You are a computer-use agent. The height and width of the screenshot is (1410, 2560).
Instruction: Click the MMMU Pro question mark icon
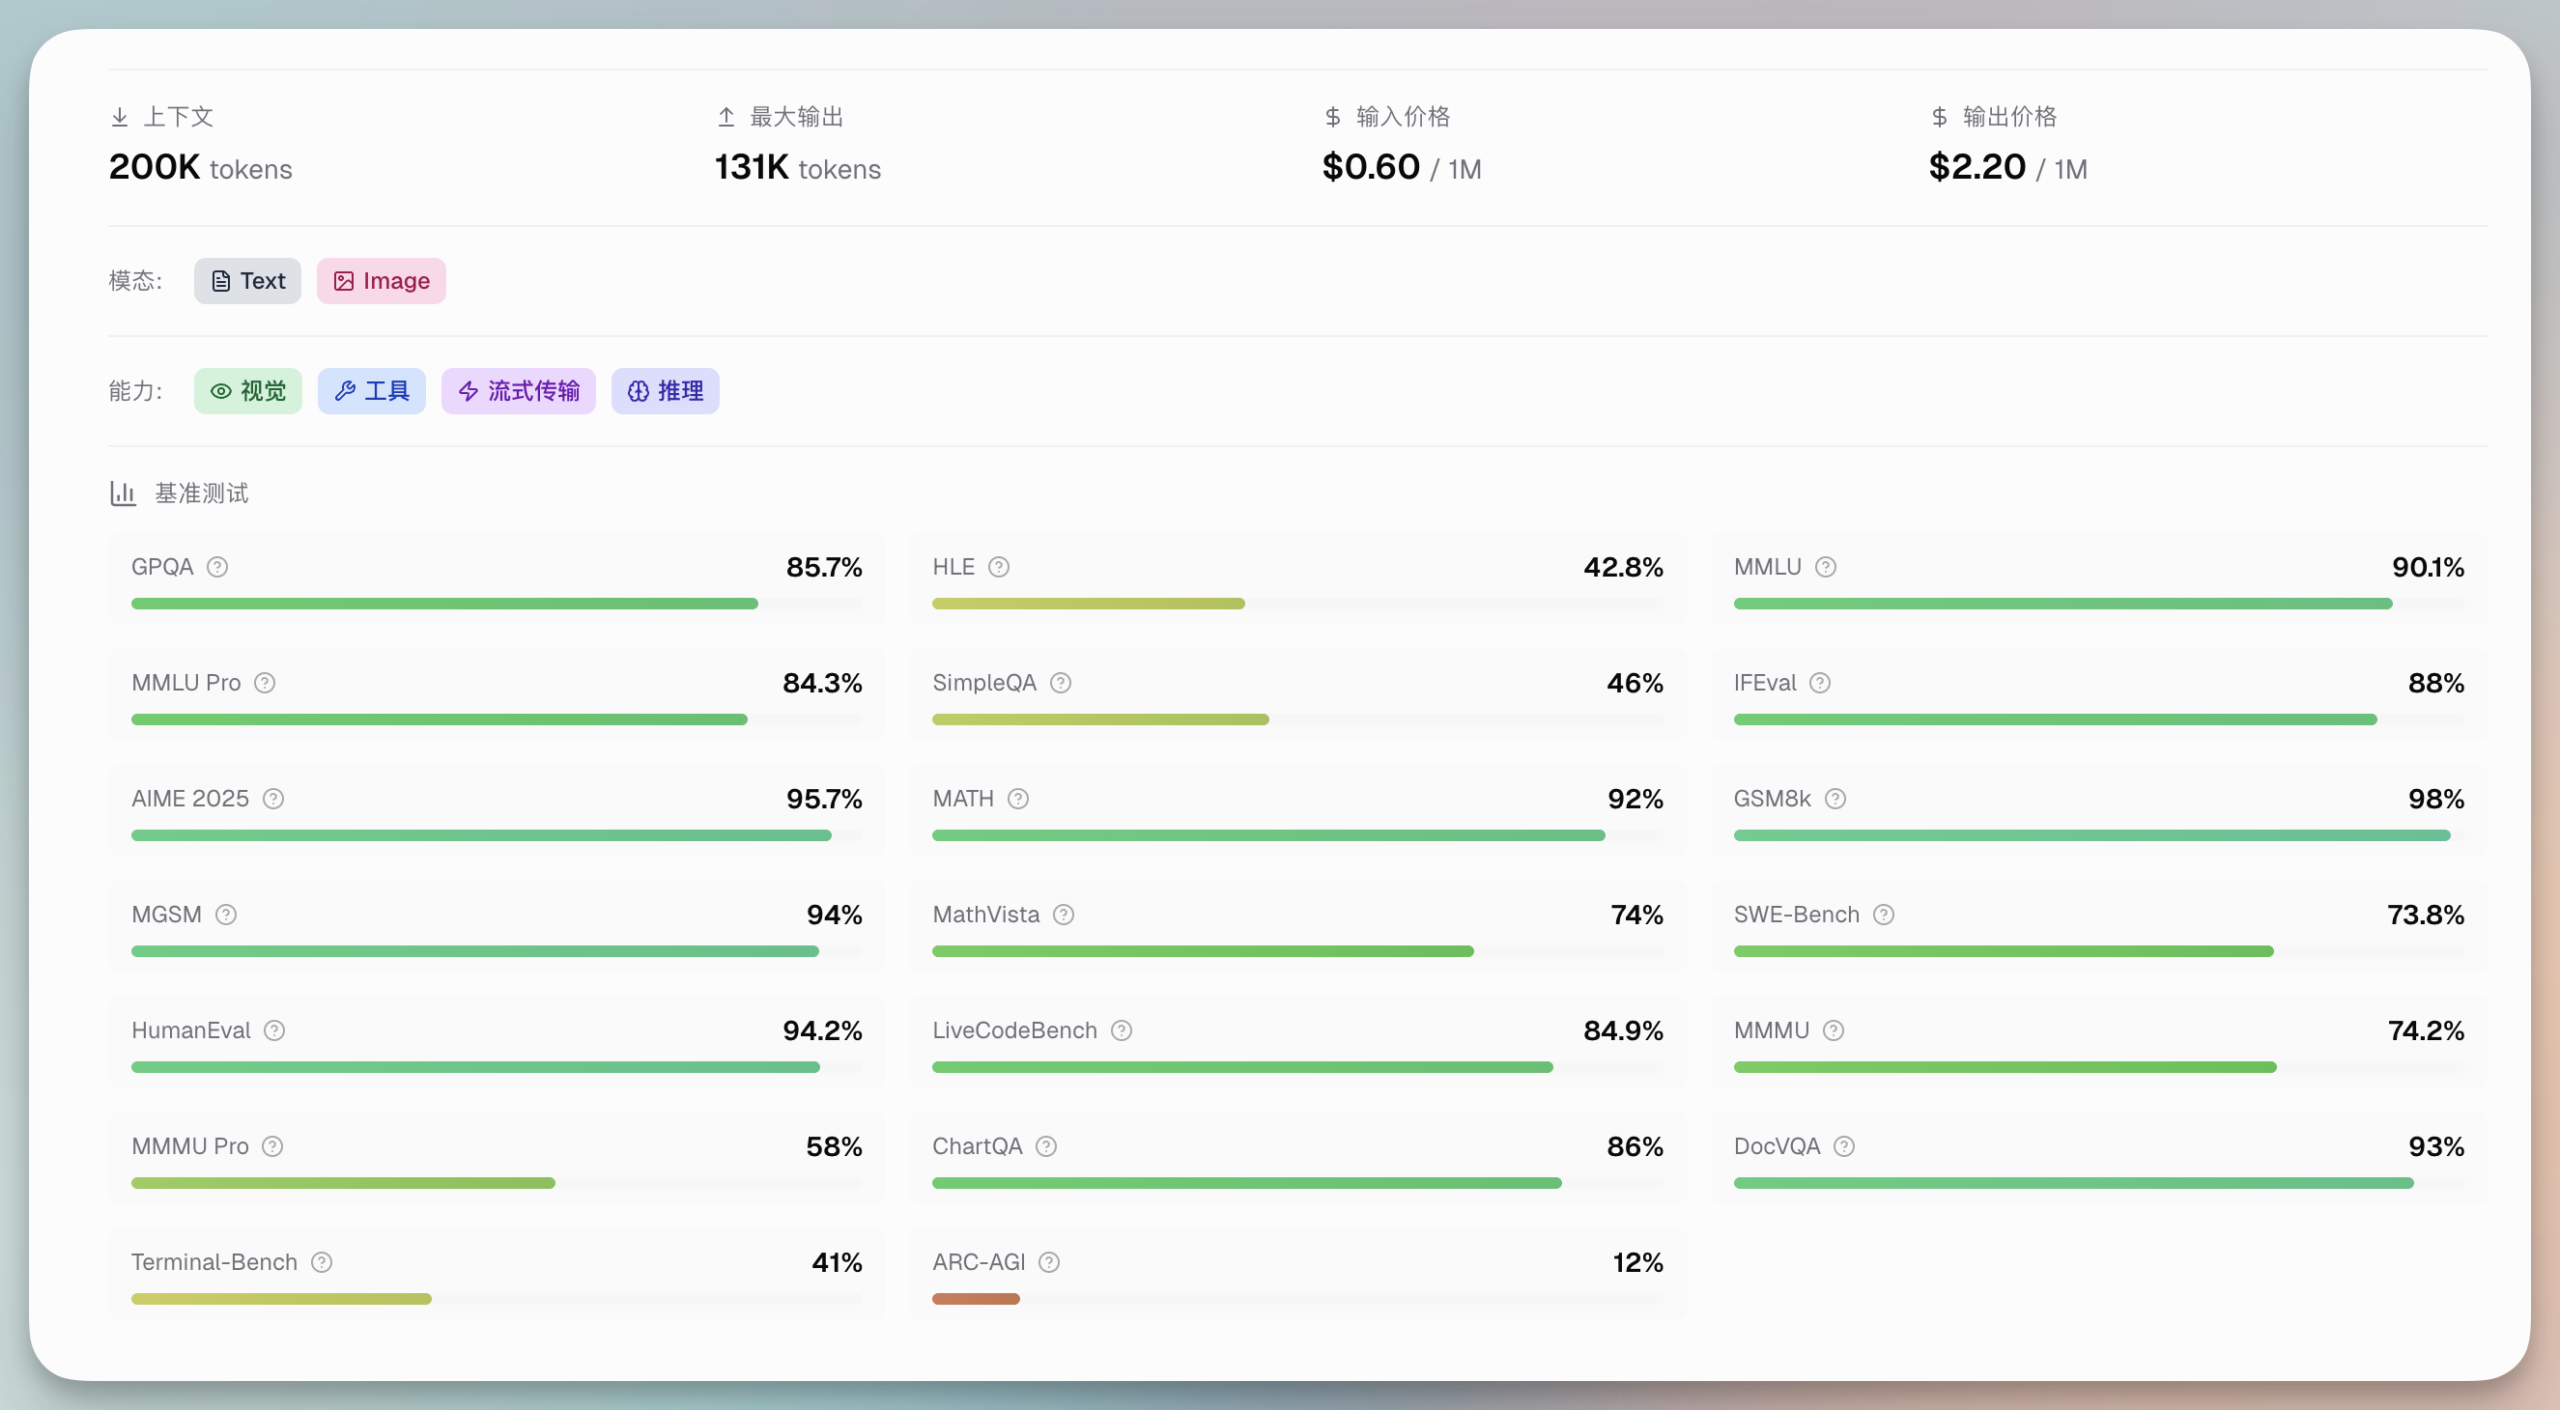point(272,1147)
